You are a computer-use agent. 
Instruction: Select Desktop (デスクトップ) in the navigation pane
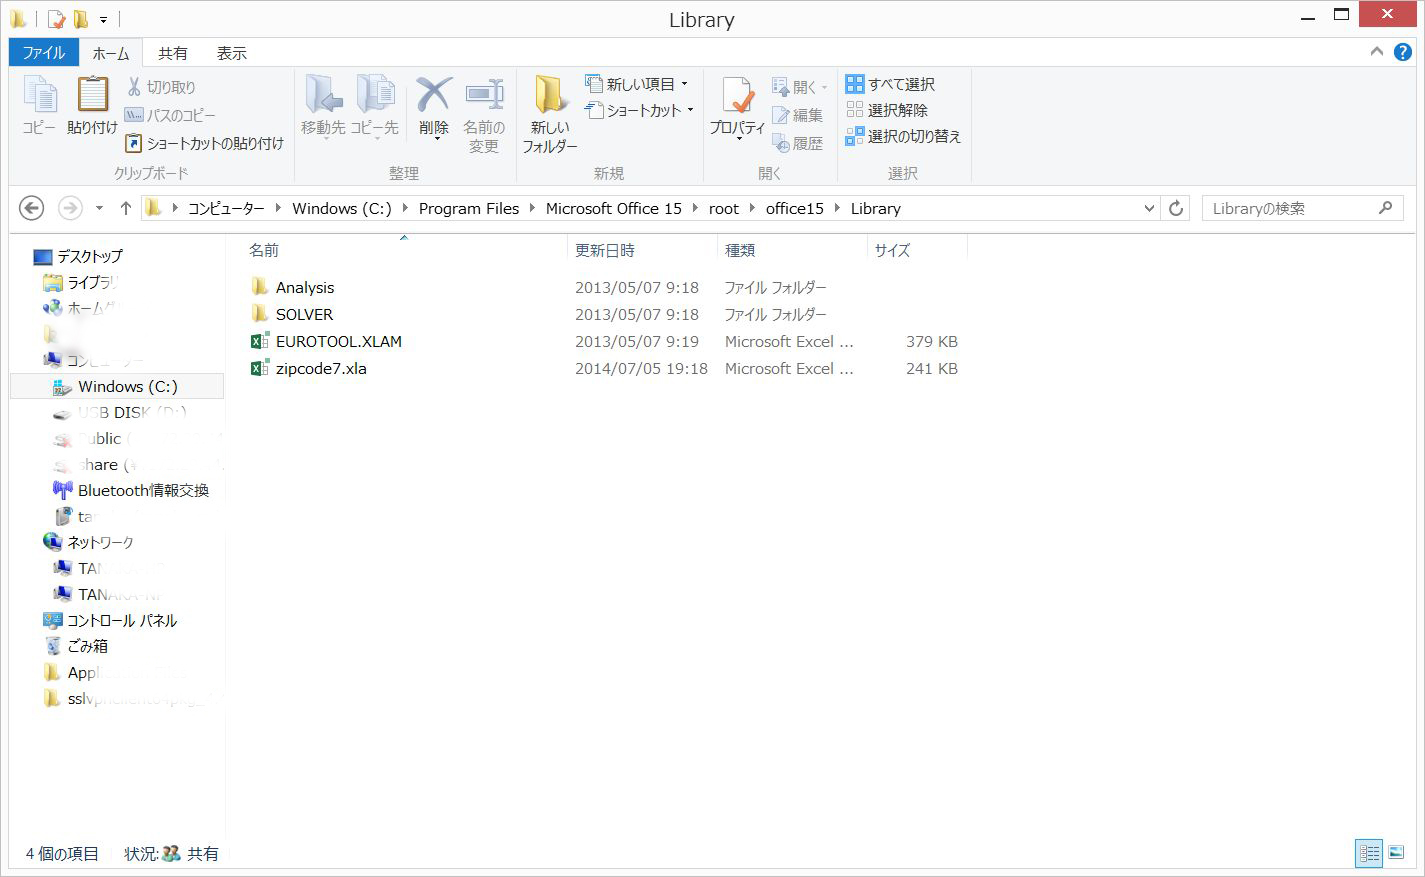(x=78, y=256)
